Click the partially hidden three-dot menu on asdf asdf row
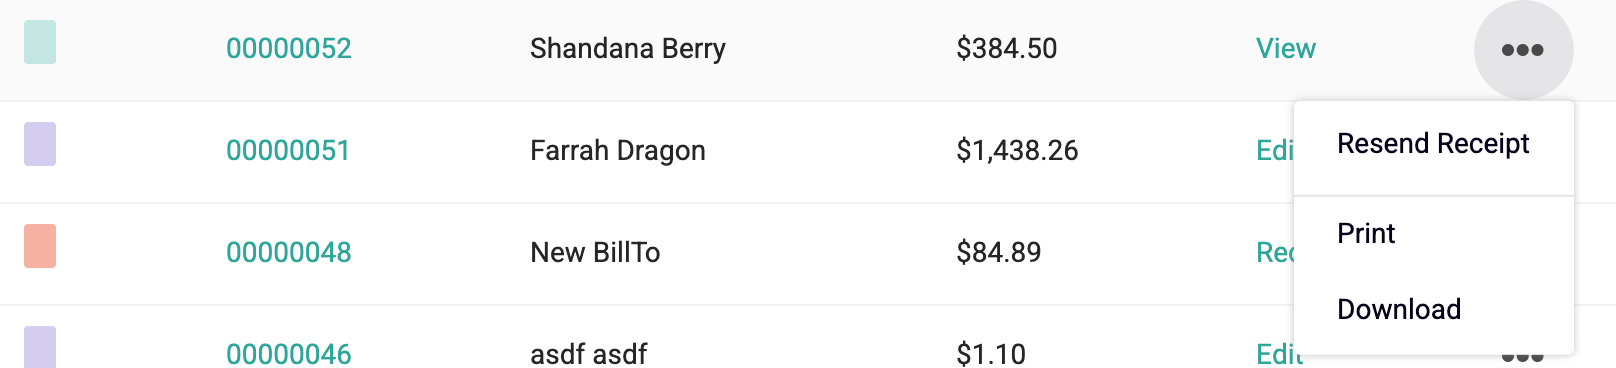 coord(1523,358)
